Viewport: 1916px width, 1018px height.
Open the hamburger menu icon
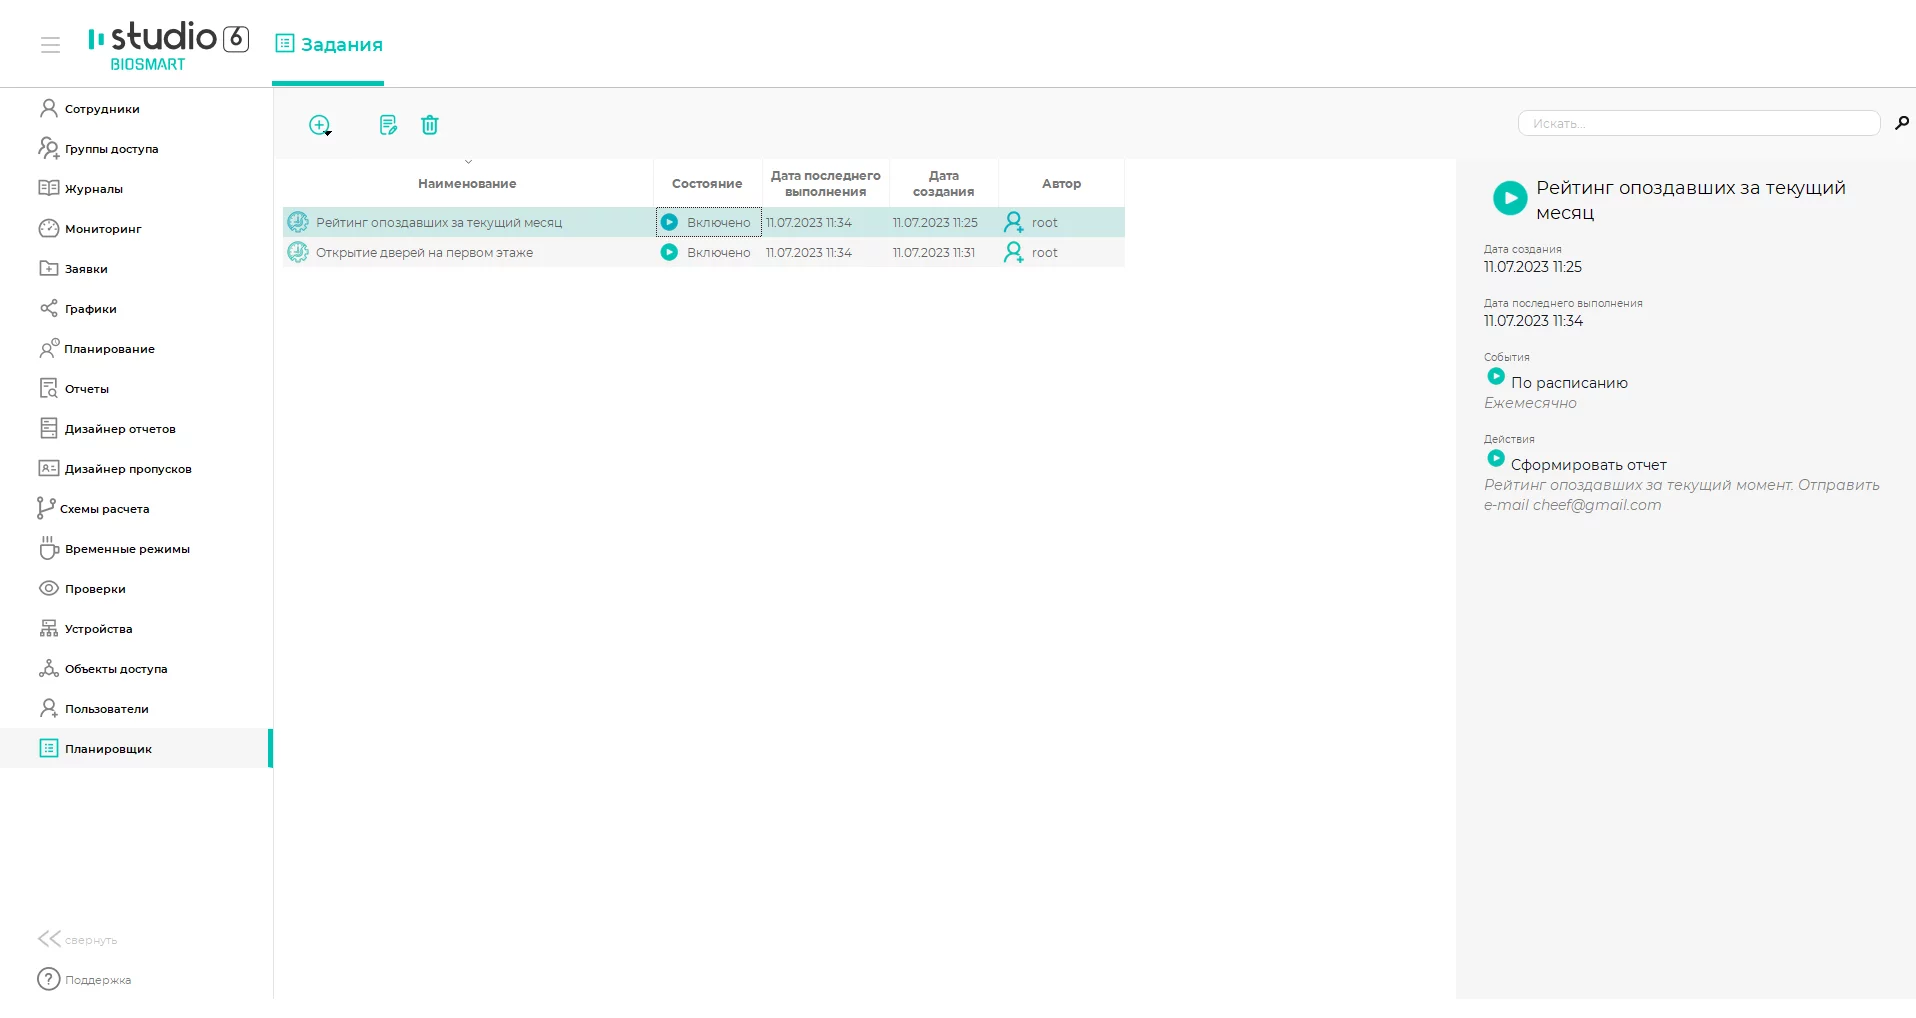coord(50,45)
